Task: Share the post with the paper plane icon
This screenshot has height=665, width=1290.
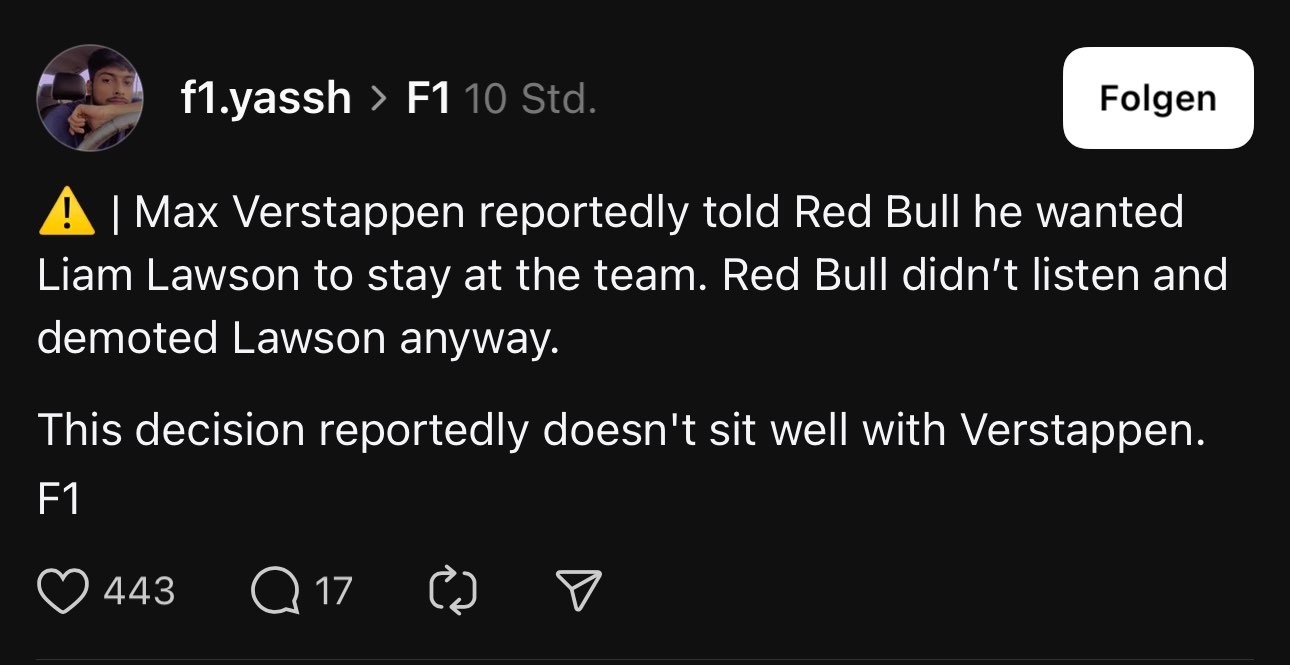Action: tap(579, 591)
